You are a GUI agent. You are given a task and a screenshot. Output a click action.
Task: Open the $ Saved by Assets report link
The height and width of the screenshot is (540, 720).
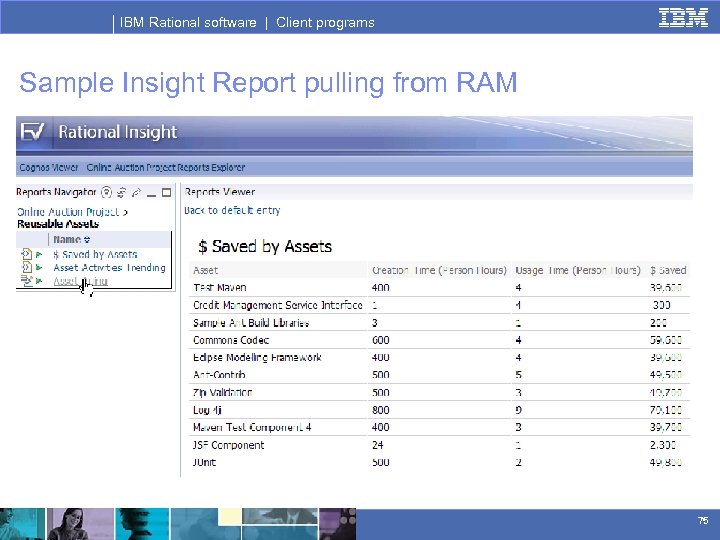(95, 254)
